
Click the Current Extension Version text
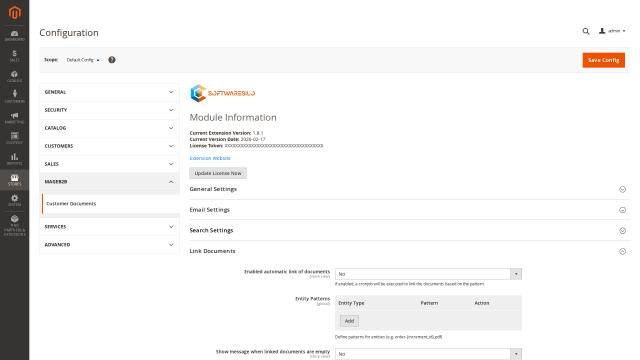227,133
